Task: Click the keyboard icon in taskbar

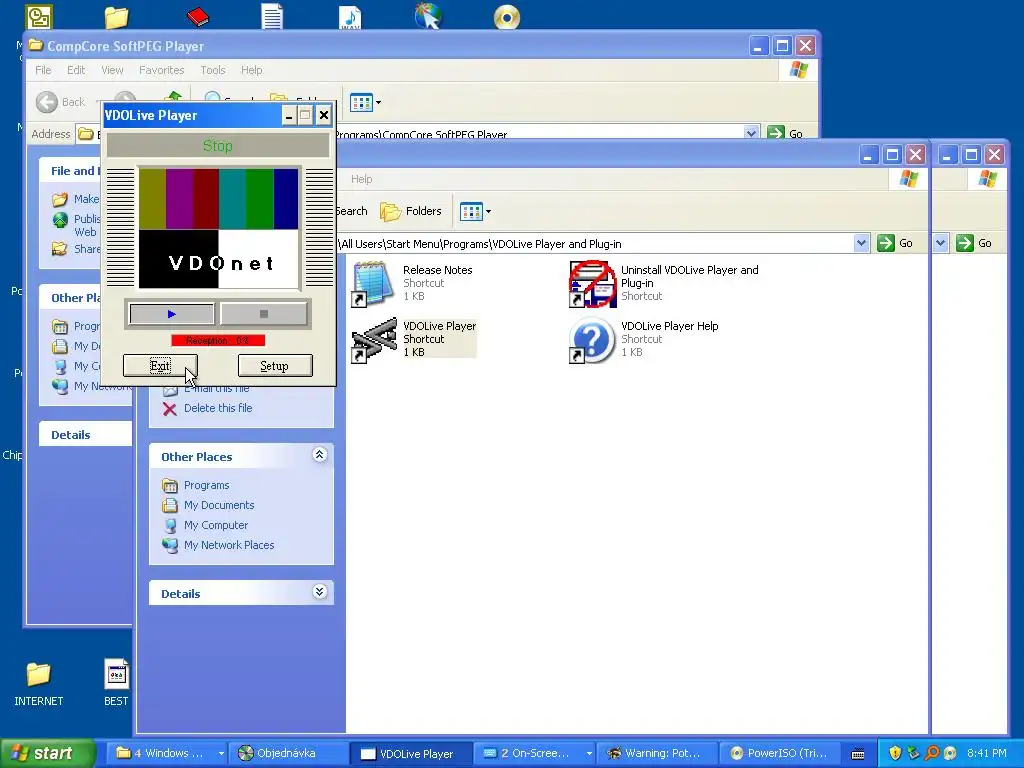Action: [859, 754]
